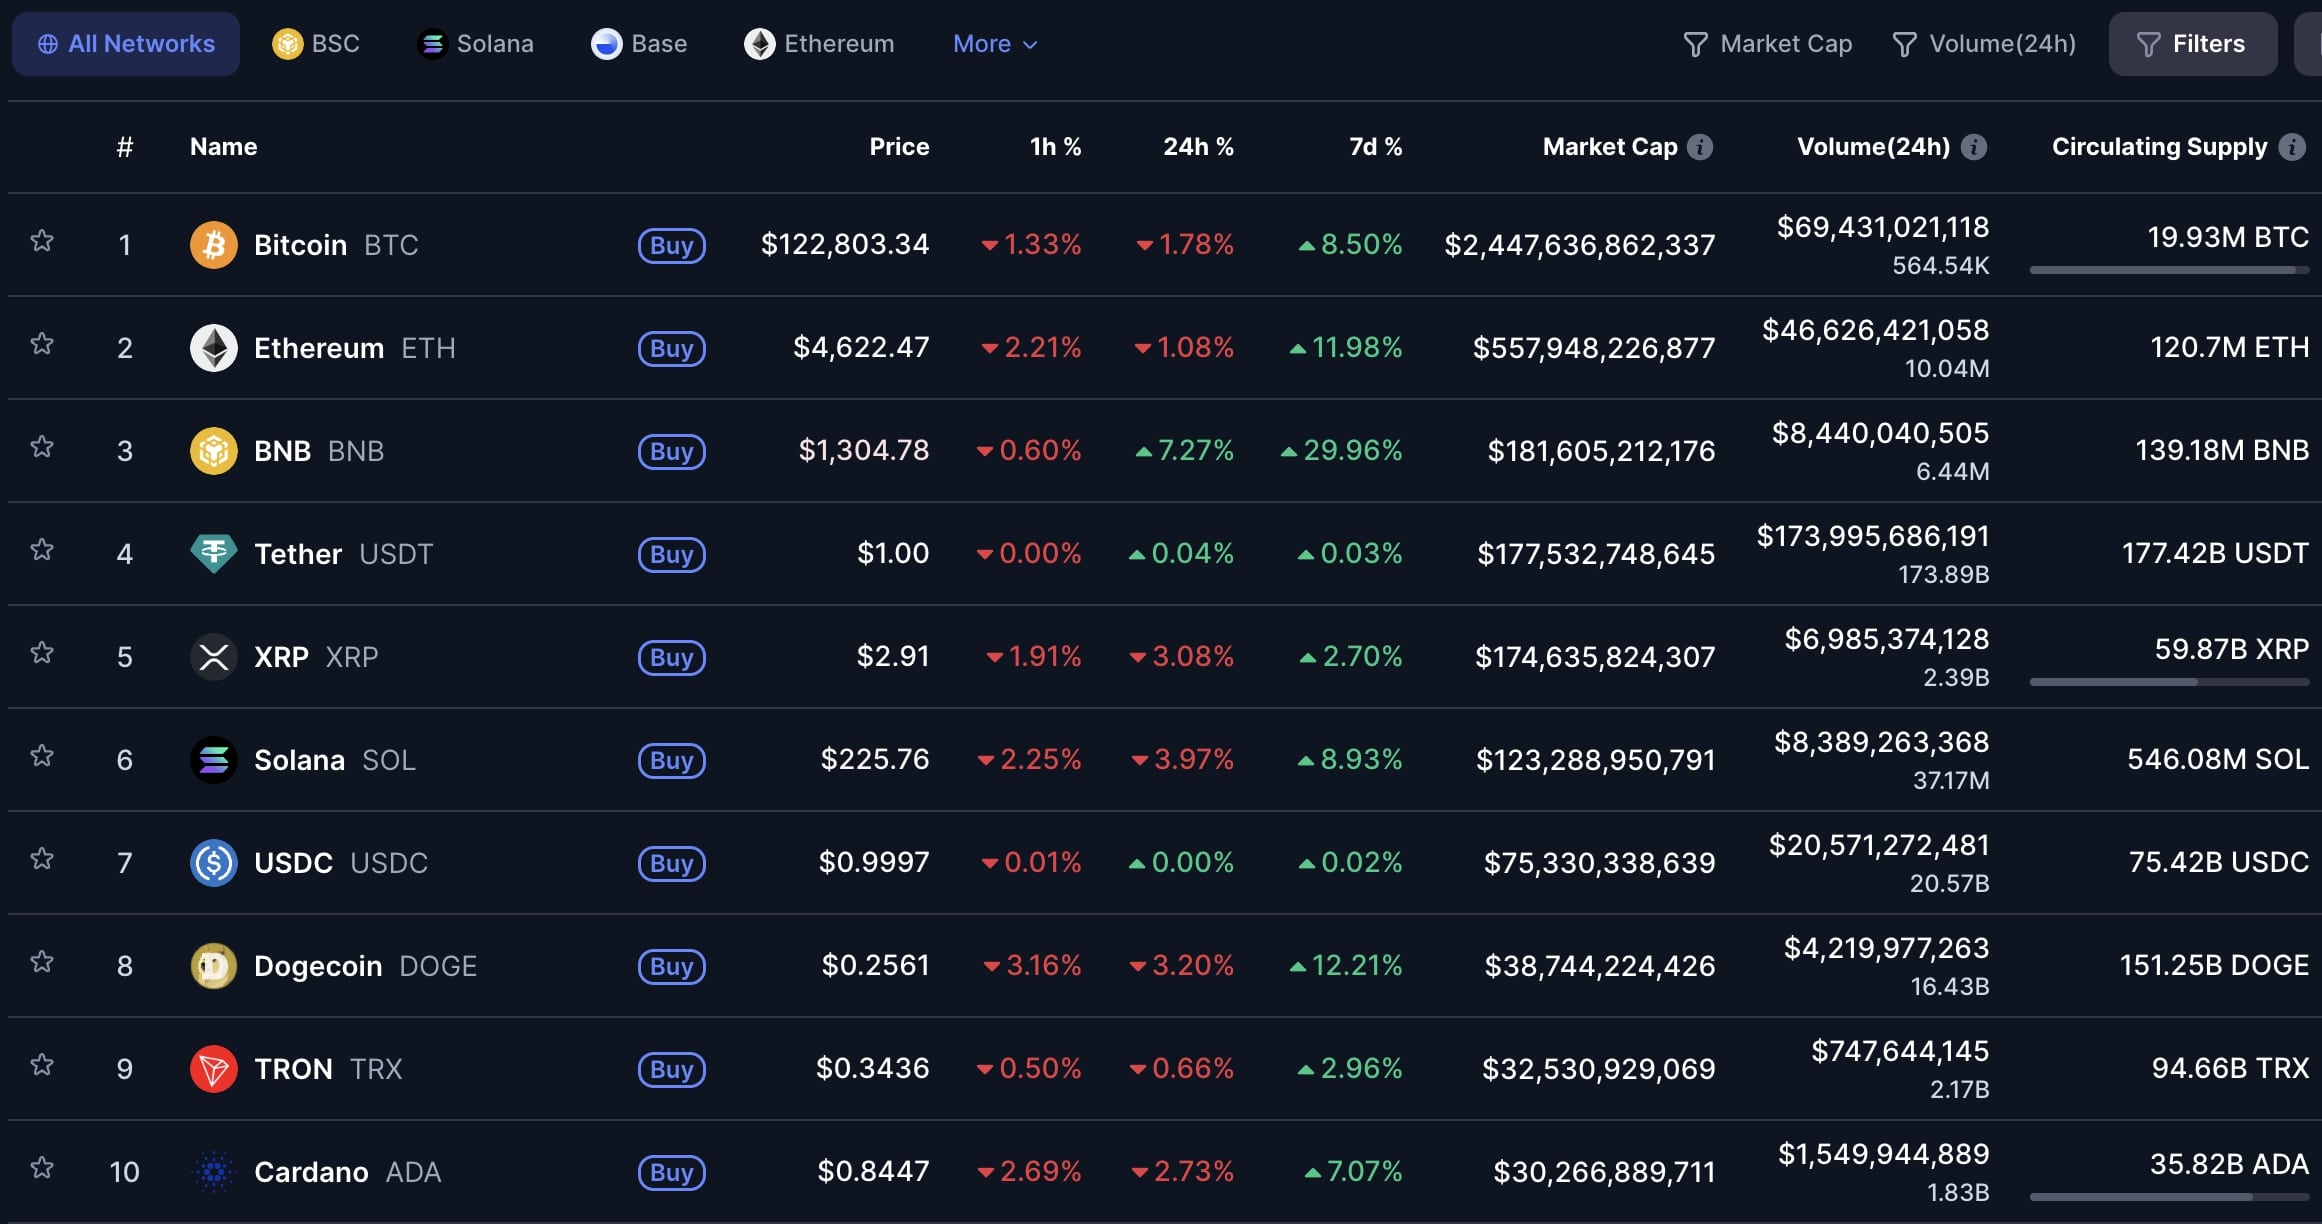The height and width of the screenshot is (1224, 2322).
Task: Click Buy for XRP
Action: (672, 658)
